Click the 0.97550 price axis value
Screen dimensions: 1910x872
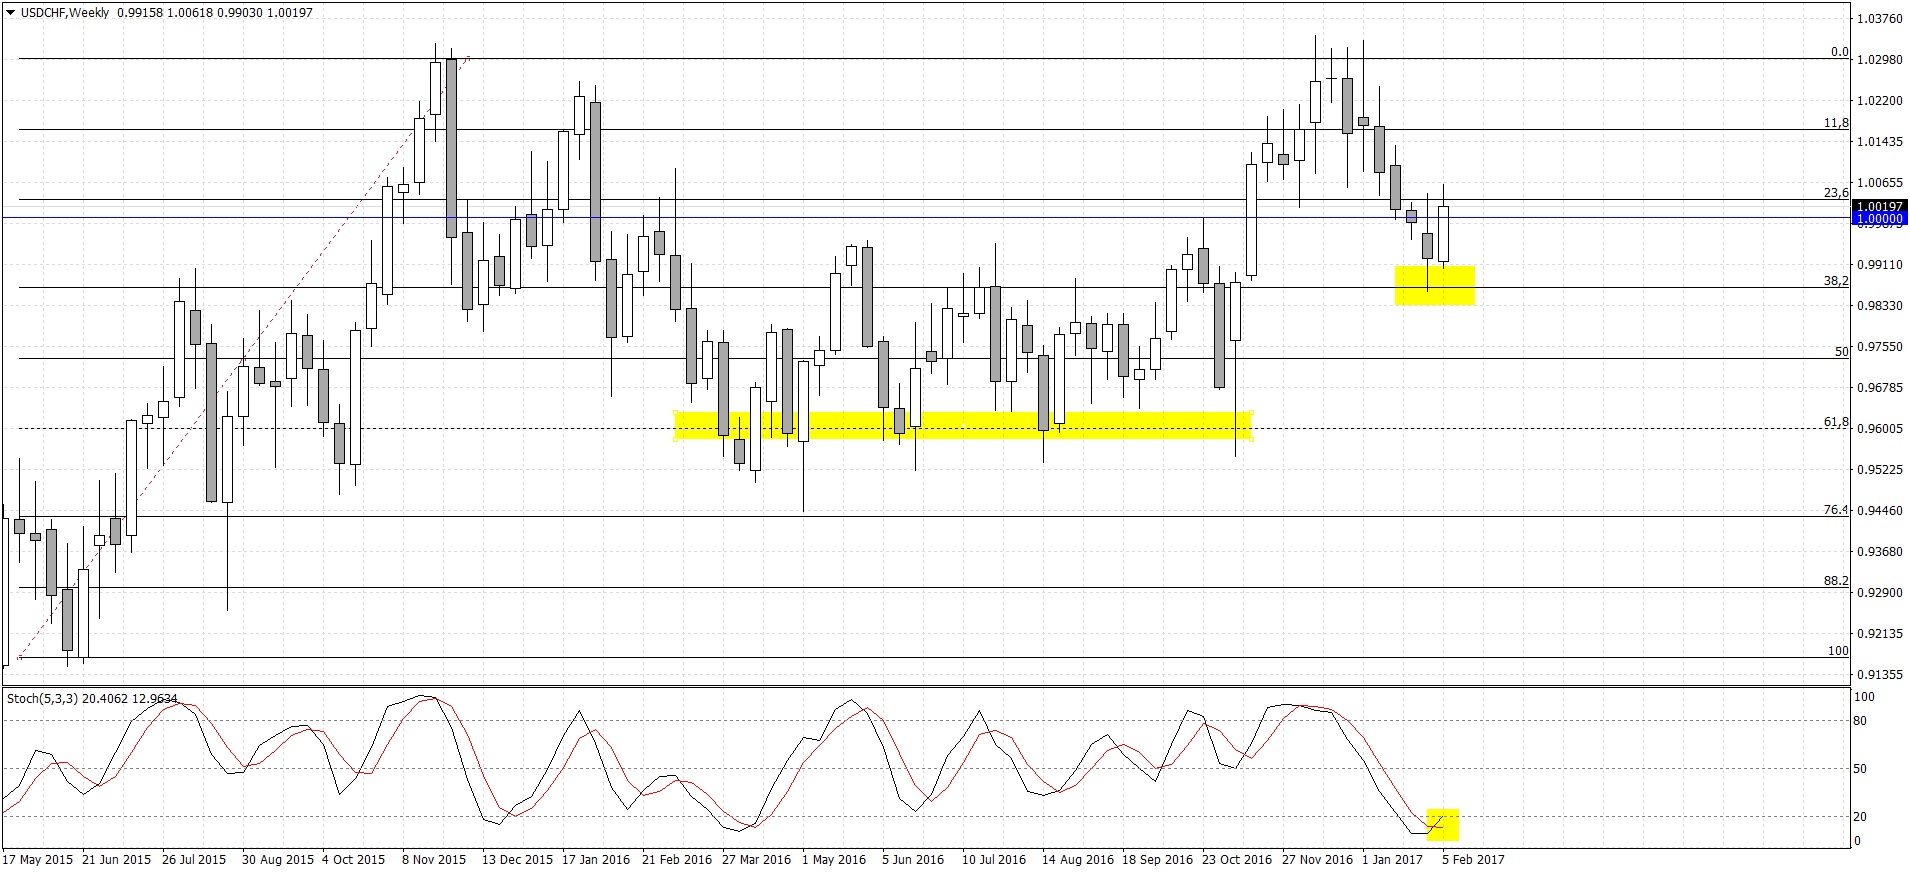click(x=1880, y=346)
